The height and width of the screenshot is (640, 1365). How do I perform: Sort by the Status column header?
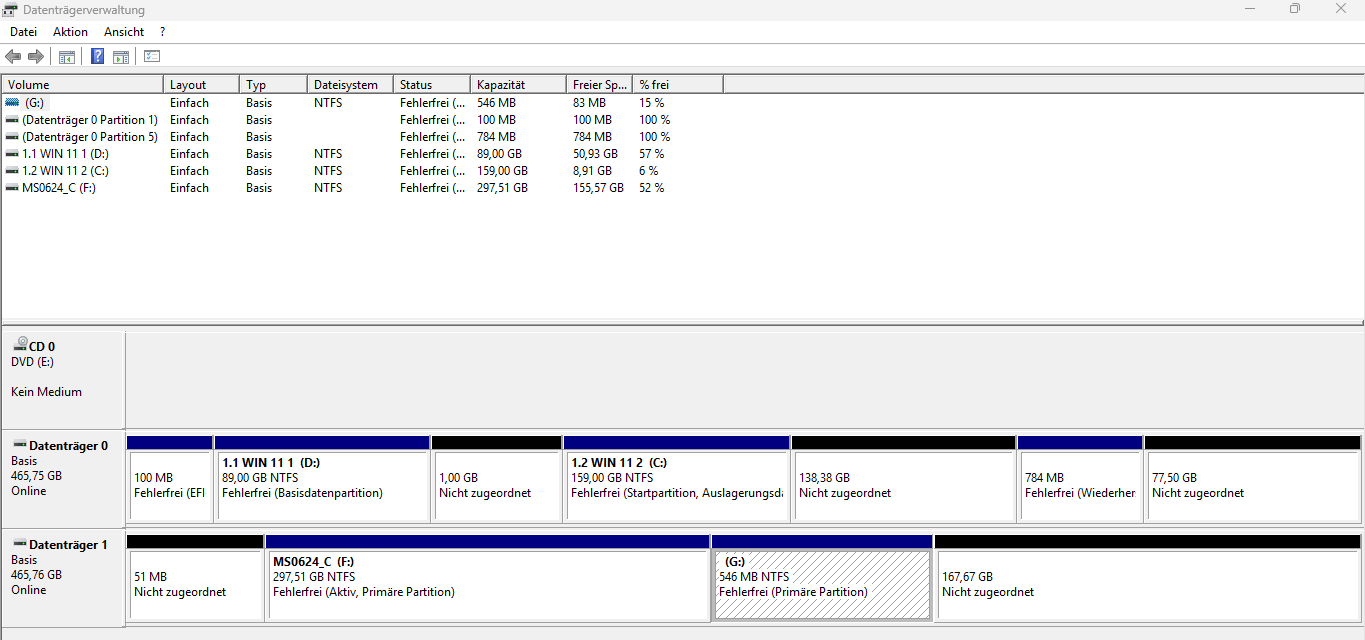[x=432, y=85]
